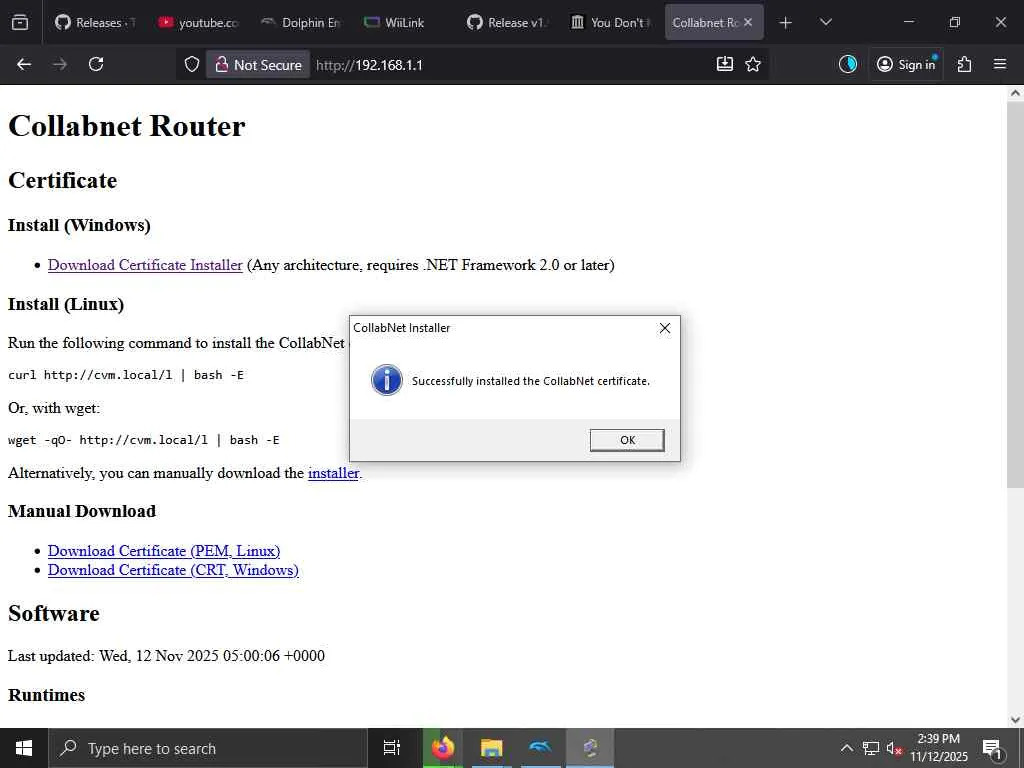The image size is (1024, 768).
Task: Click the scrollbar up arrow
Action: click(1015, 93)
